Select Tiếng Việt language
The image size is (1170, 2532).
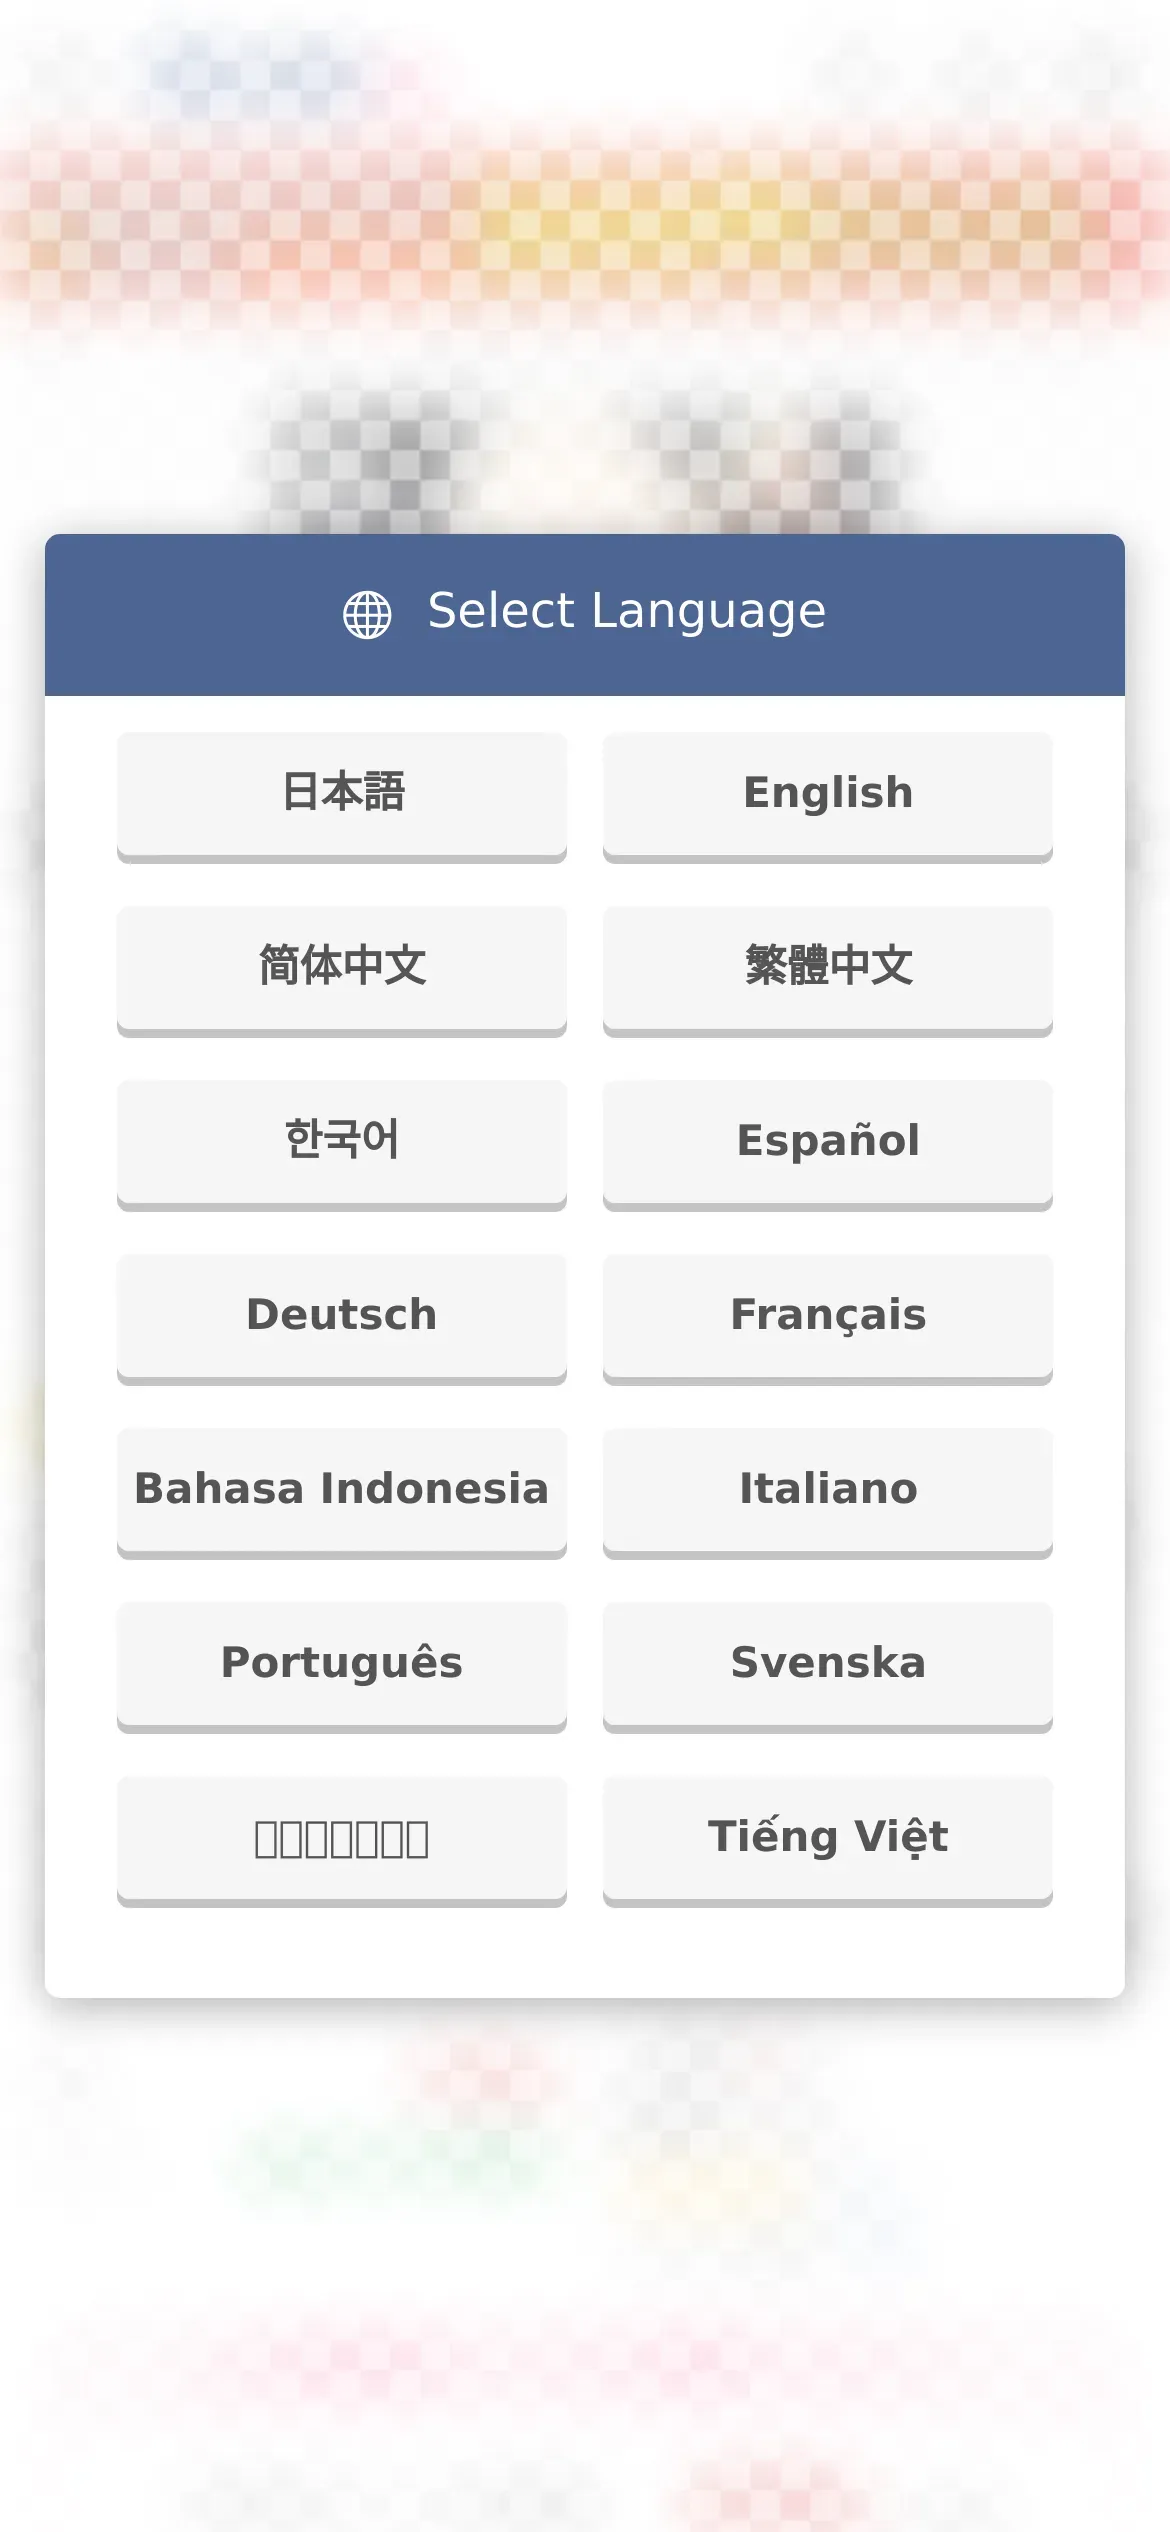828,1841
